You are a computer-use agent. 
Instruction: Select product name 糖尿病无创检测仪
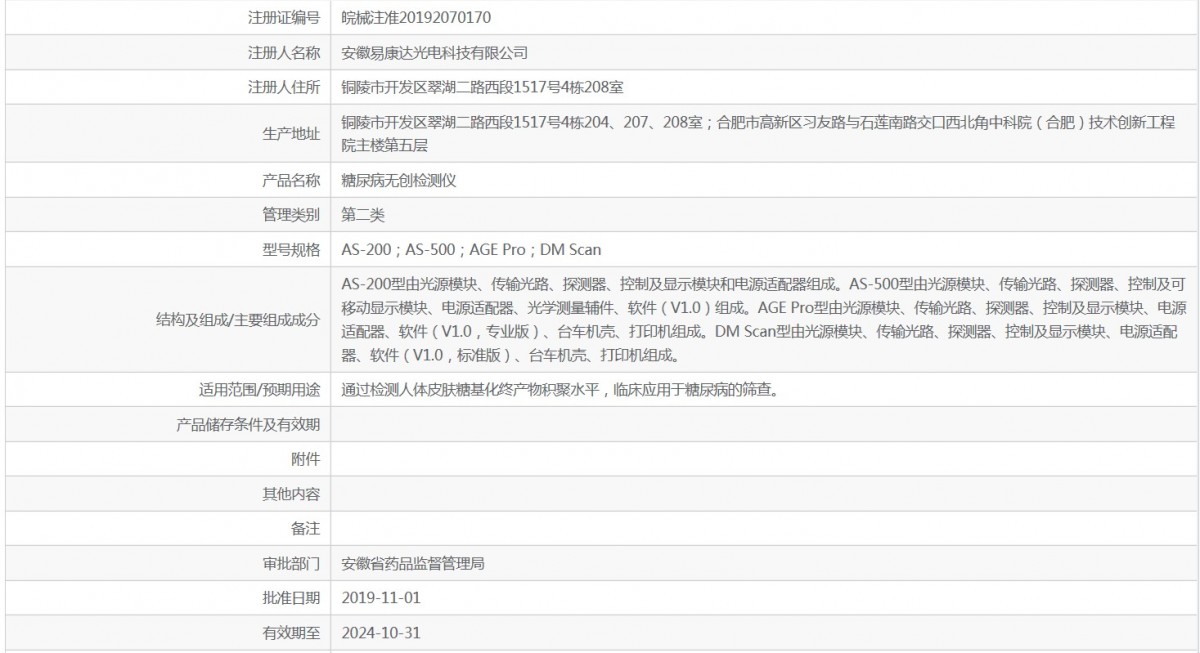[x=399, y=180]
